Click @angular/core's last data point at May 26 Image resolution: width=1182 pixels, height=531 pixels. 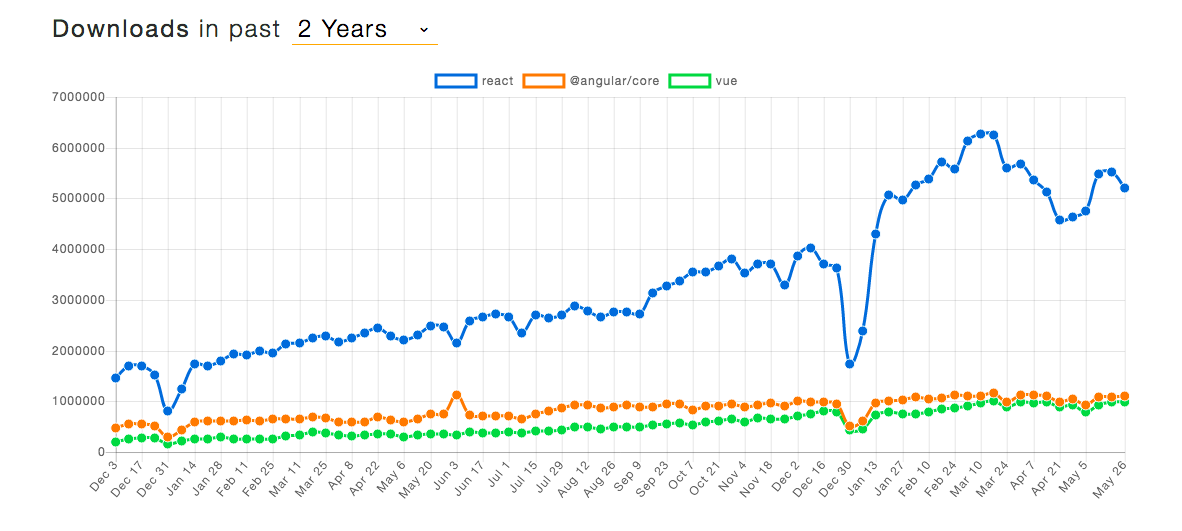[x=1125, y=396]
